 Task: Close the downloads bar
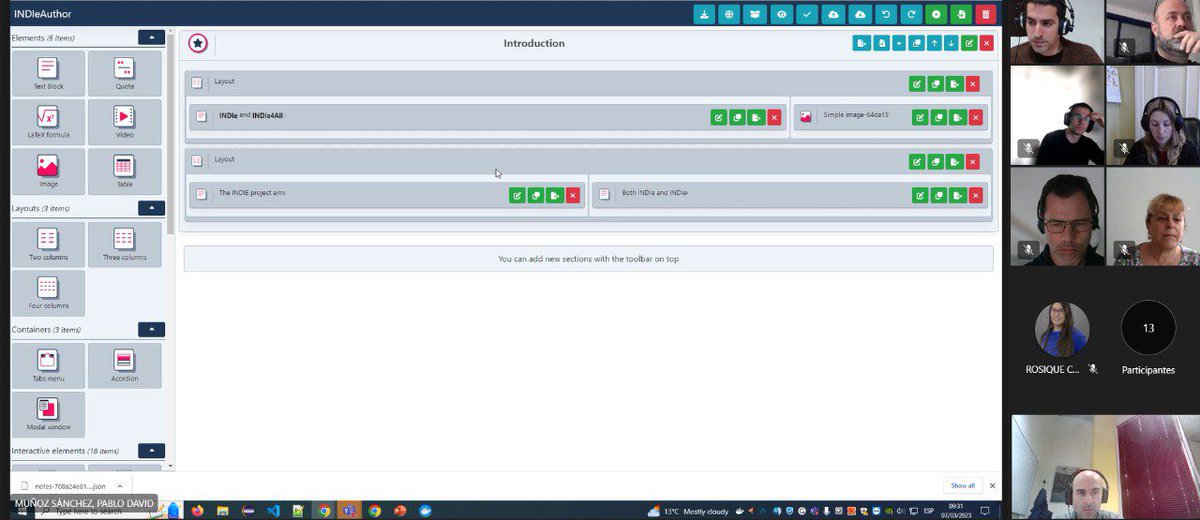993,486
